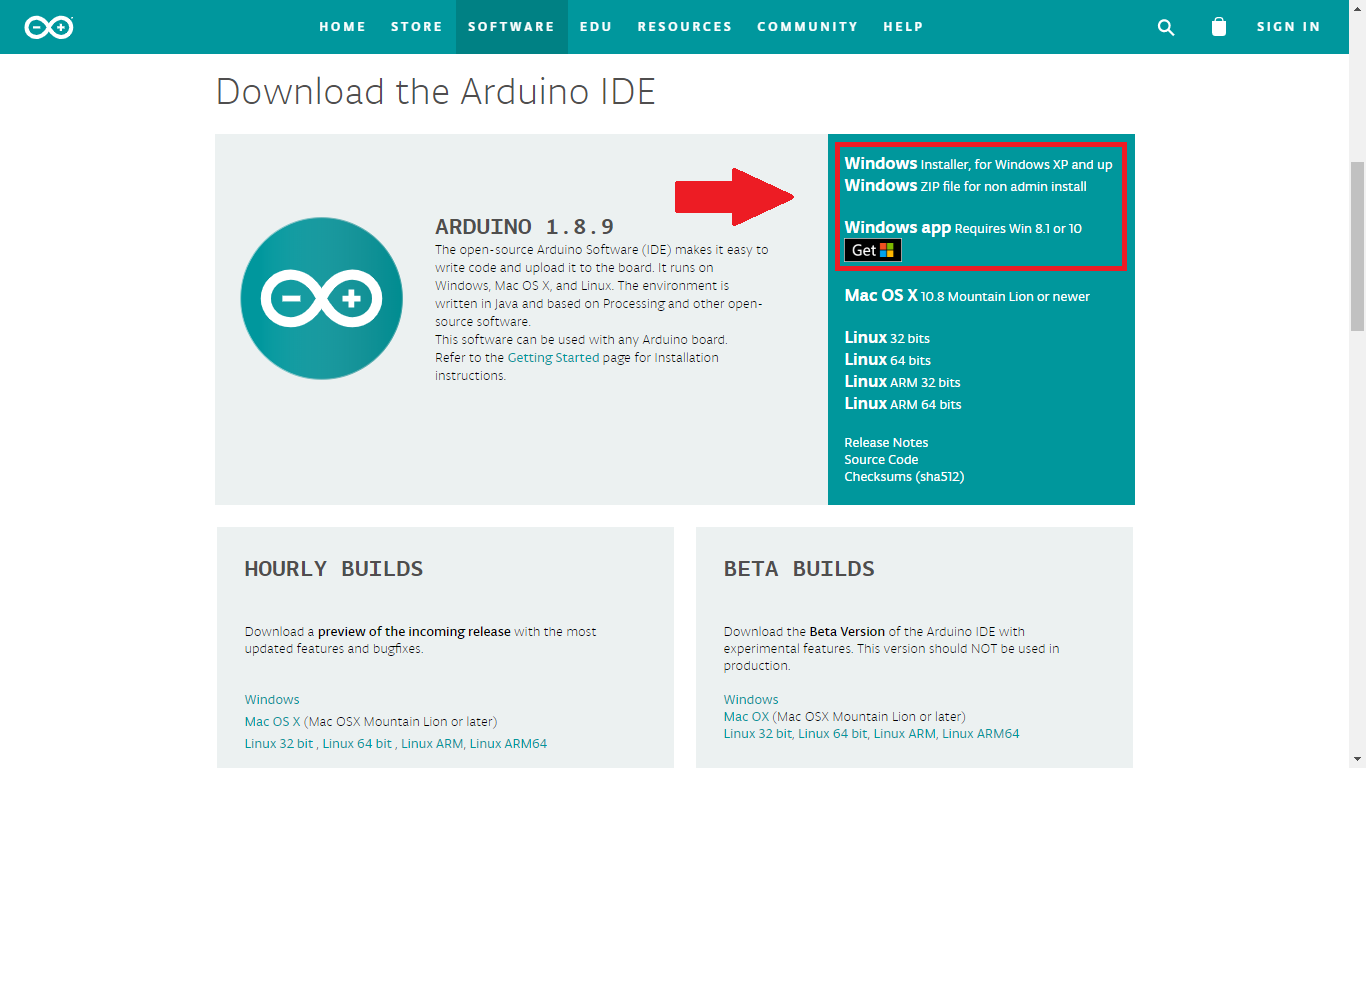Open the RESOURCES menu
The image size is (1366, 1008).
pos(685,27)
